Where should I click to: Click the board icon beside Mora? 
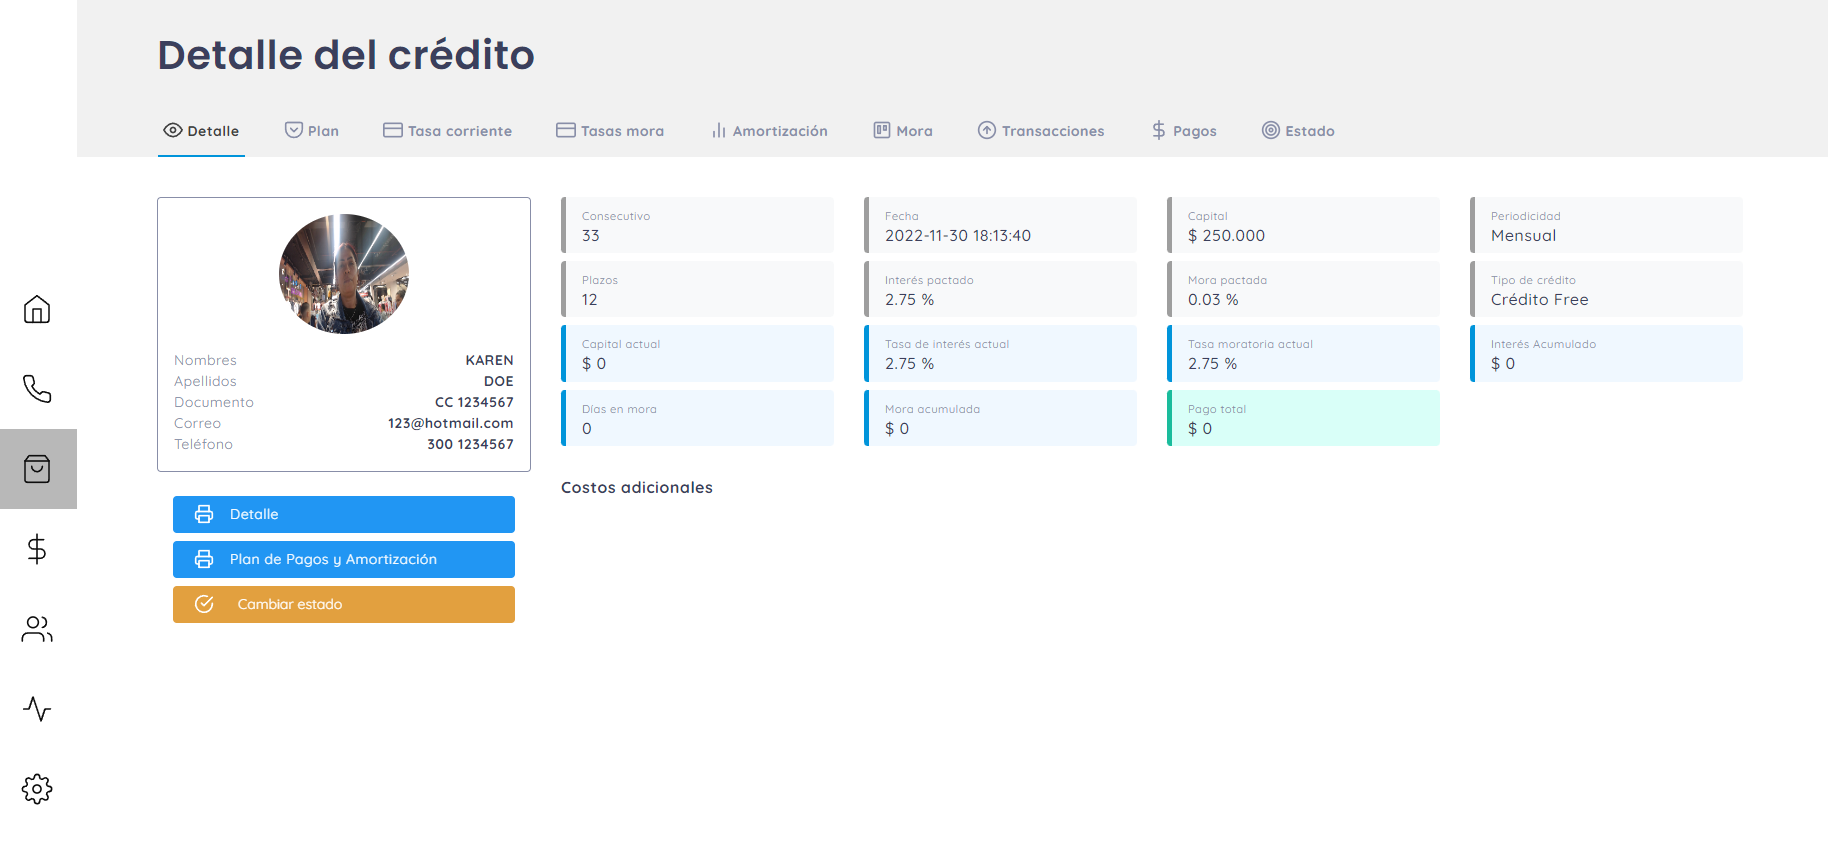882,130
